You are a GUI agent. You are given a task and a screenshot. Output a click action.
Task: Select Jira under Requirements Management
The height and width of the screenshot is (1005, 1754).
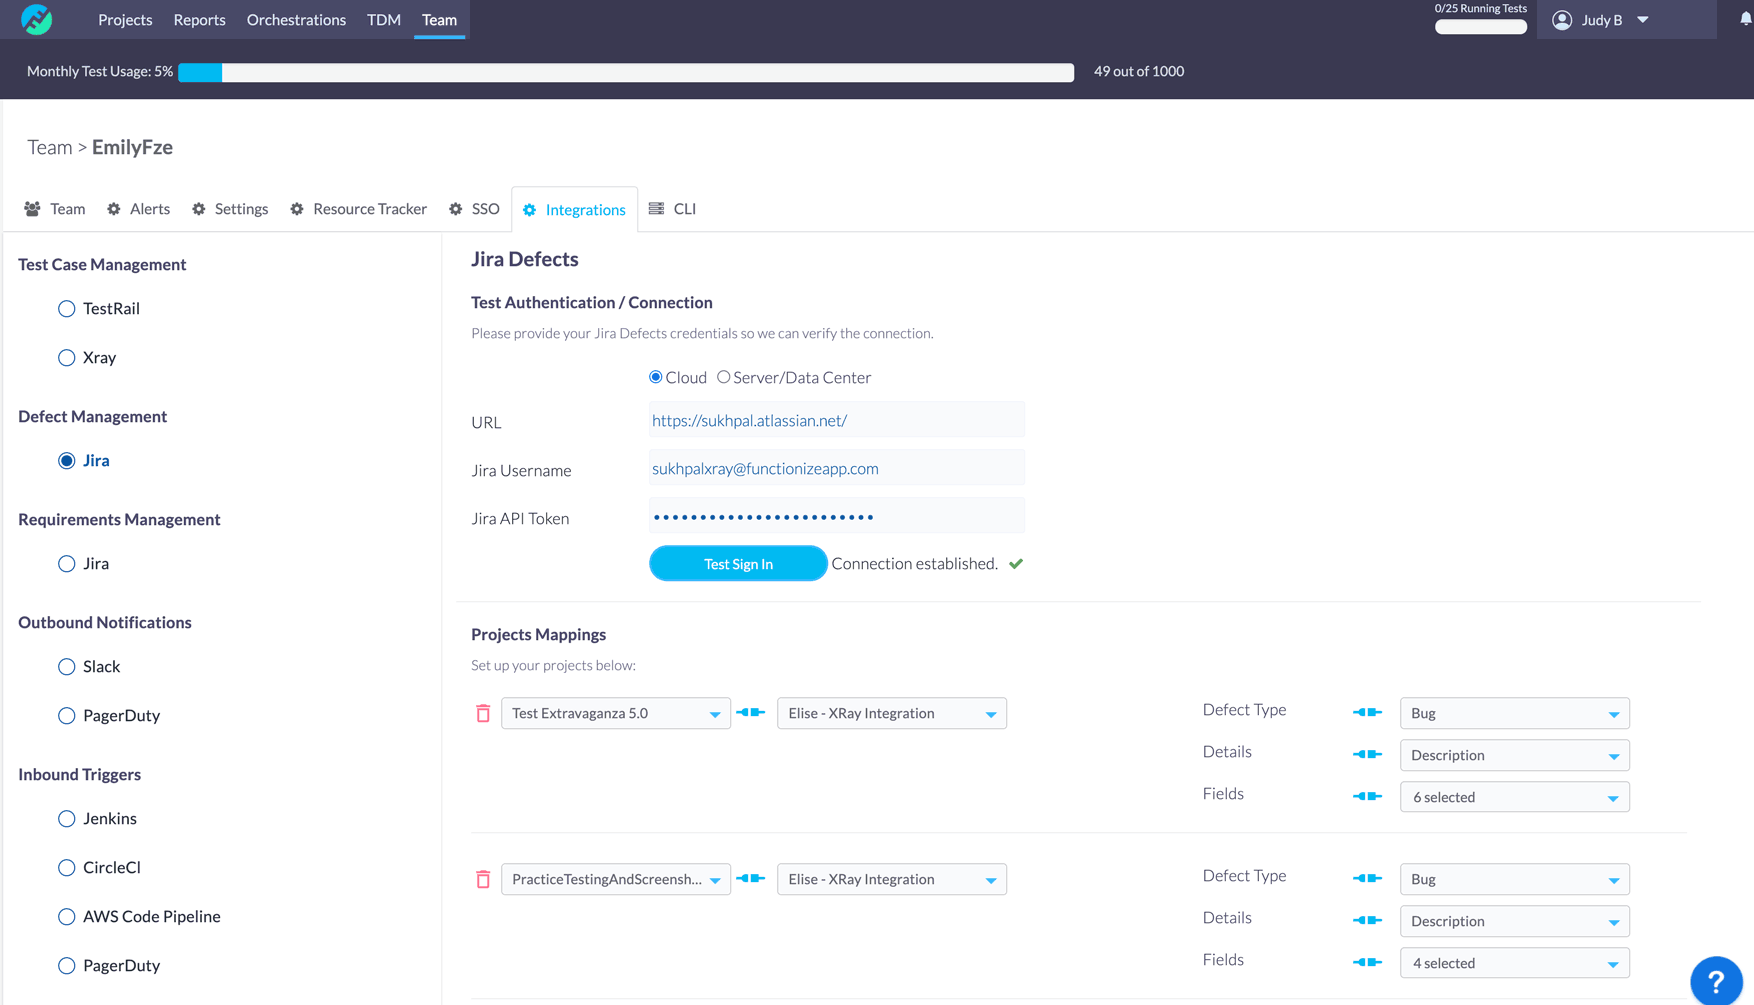point(67,564)
